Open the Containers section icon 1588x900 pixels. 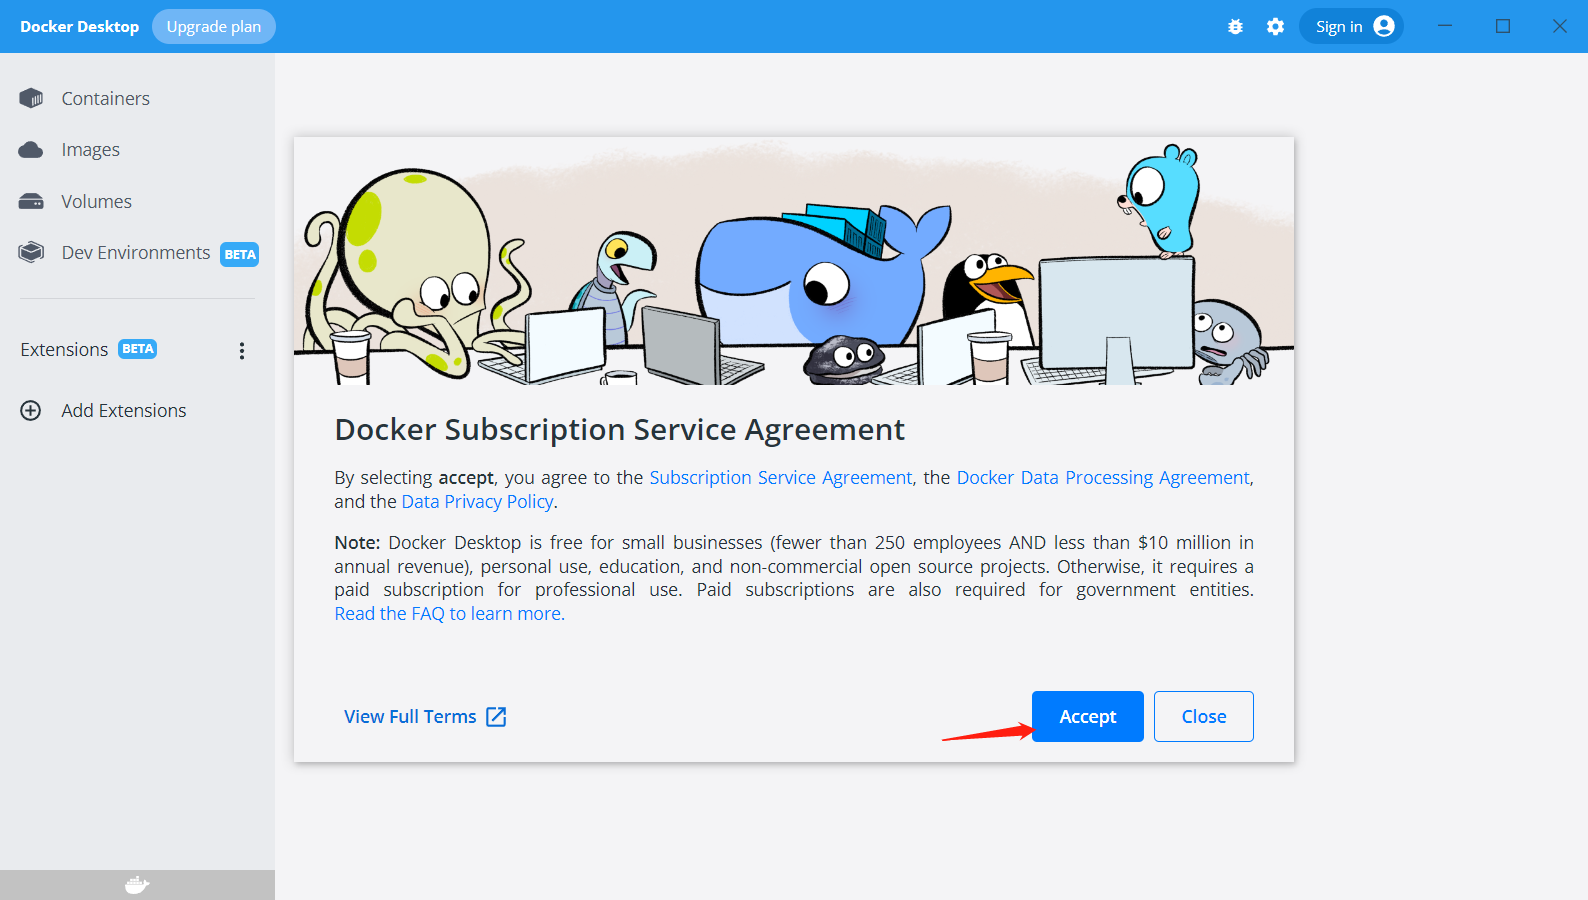point(31,98)
